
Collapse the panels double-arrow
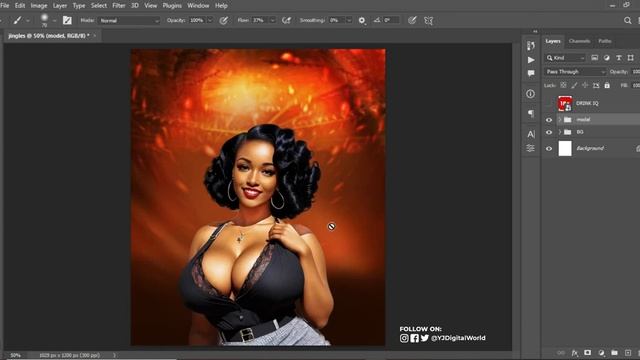click(535, 31)
